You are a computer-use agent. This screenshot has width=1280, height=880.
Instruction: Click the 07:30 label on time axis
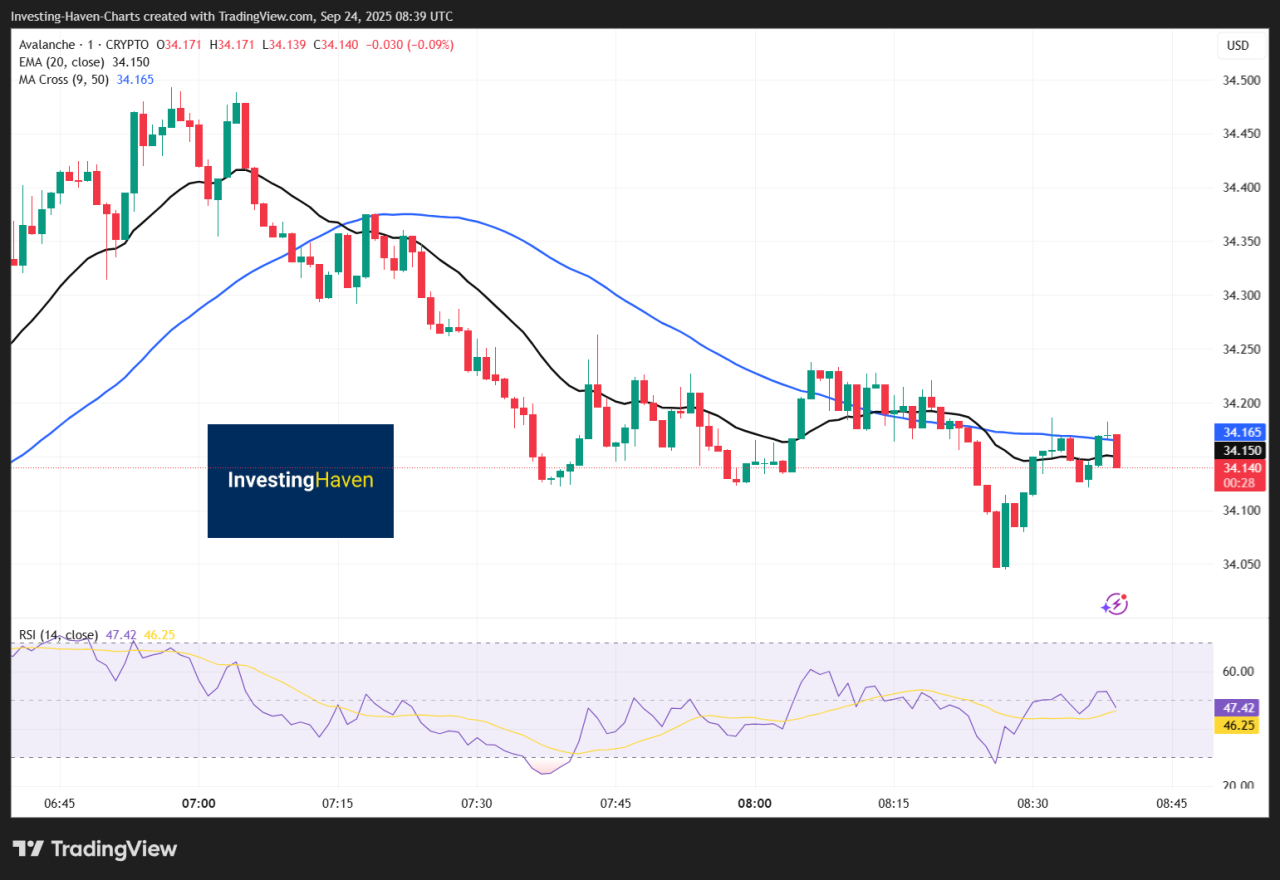tap(476, 803)
